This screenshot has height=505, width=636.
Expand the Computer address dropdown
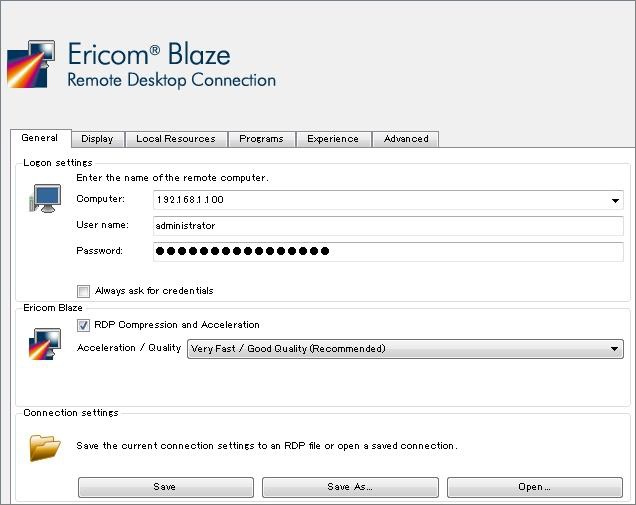pos(616,200)
